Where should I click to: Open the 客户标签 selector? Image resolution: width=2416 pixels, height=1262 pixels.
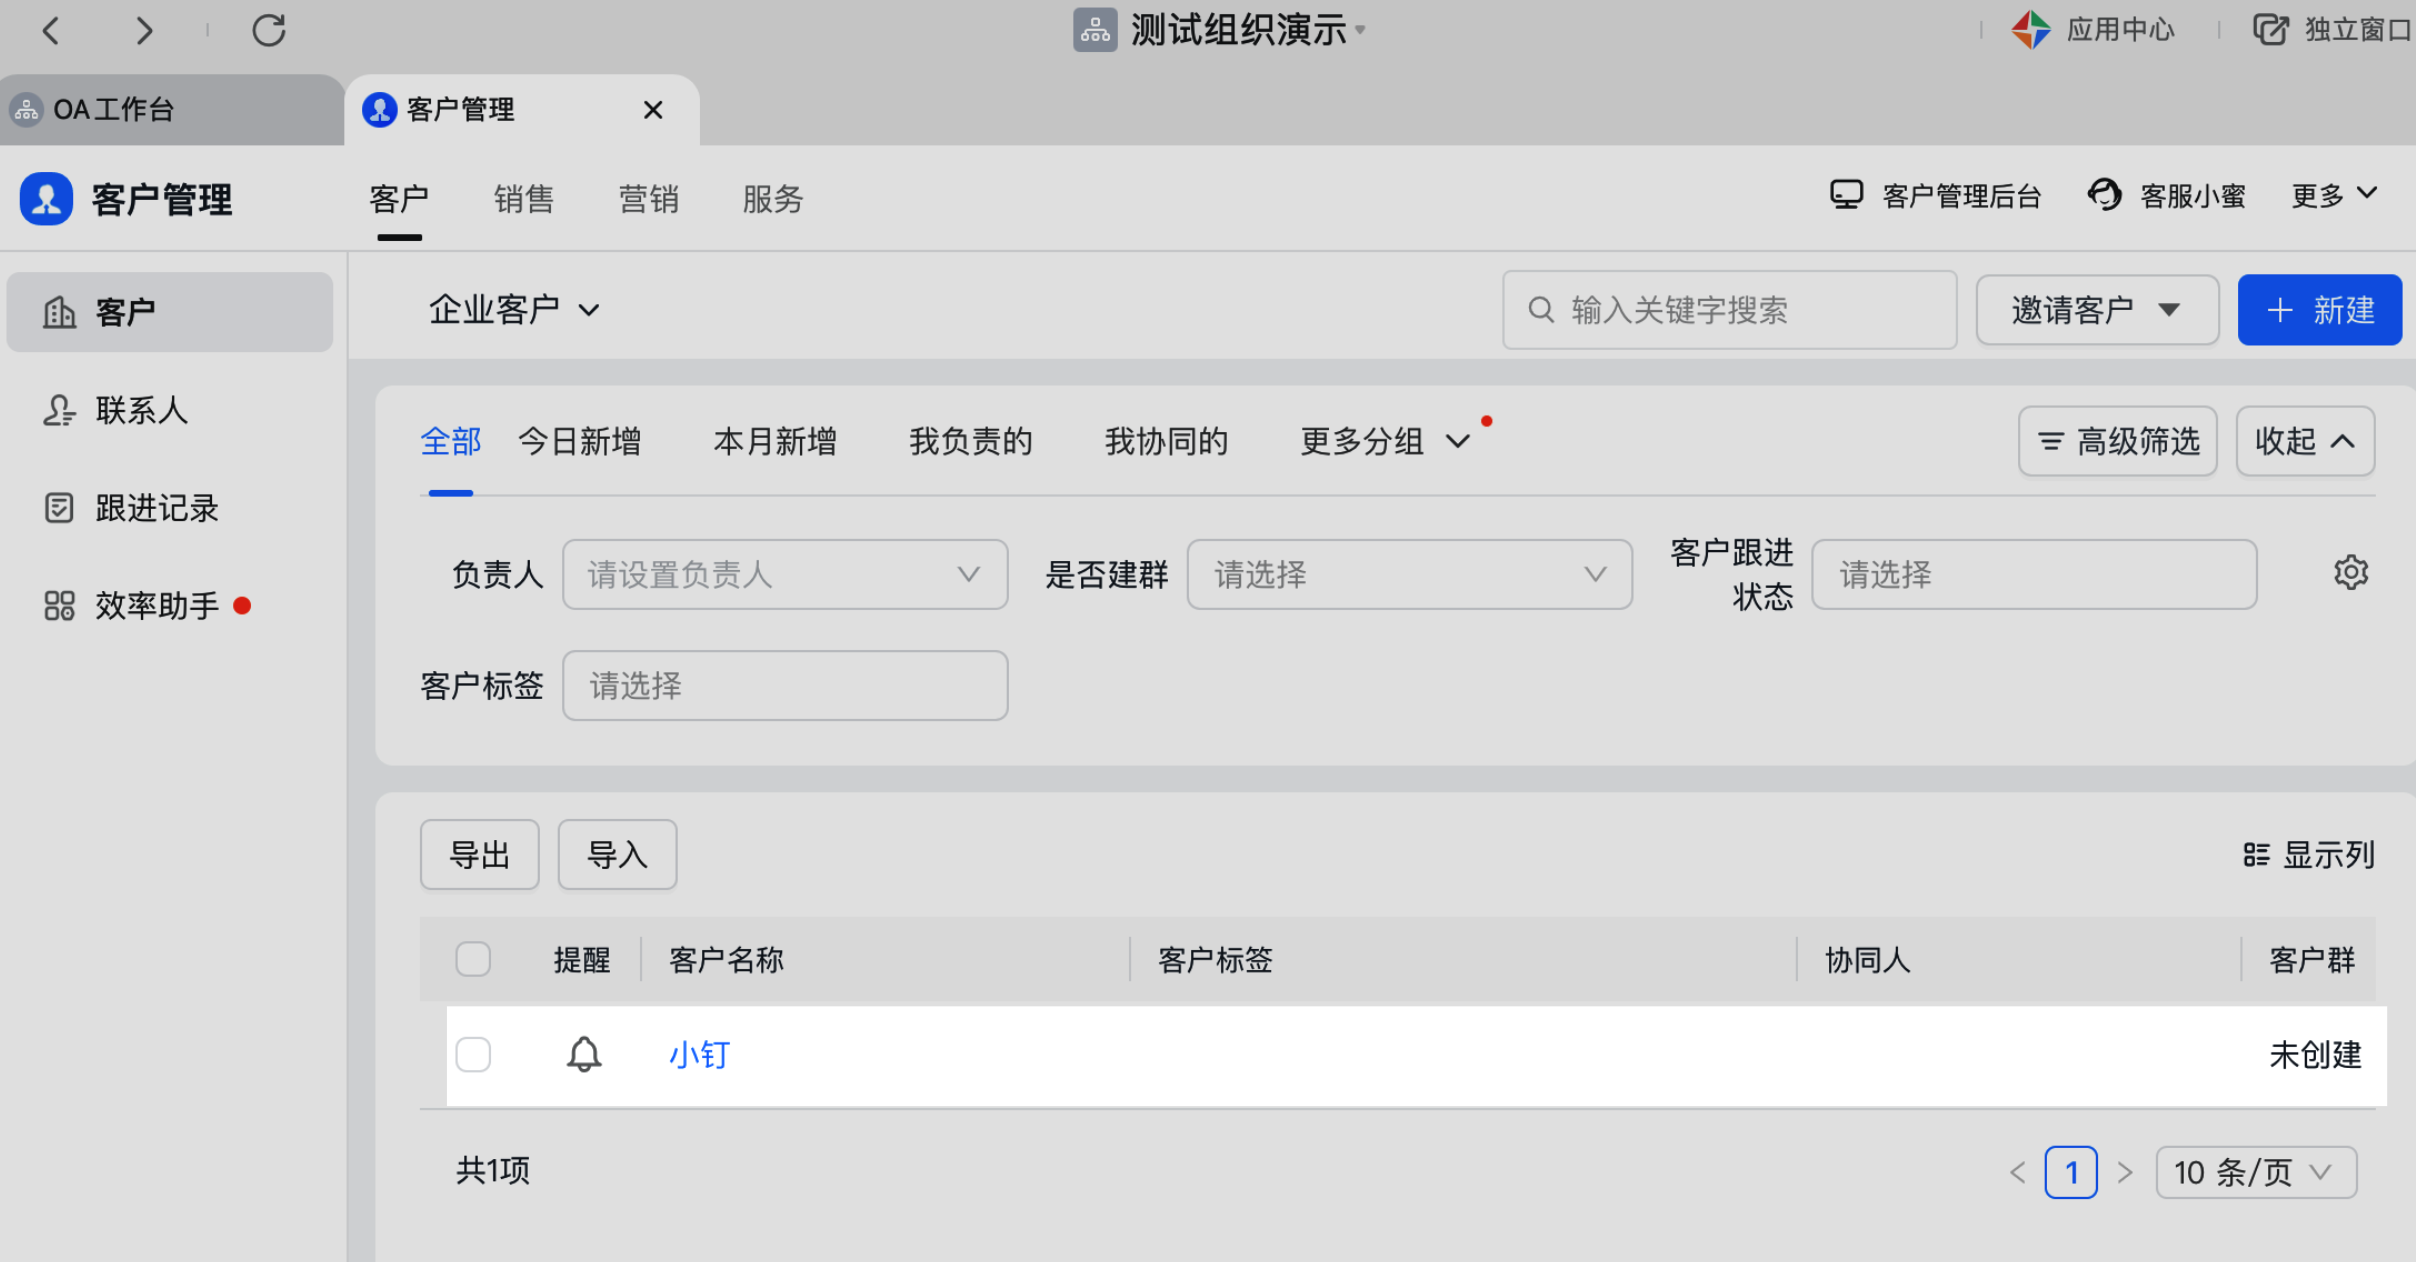coord(785,686)
